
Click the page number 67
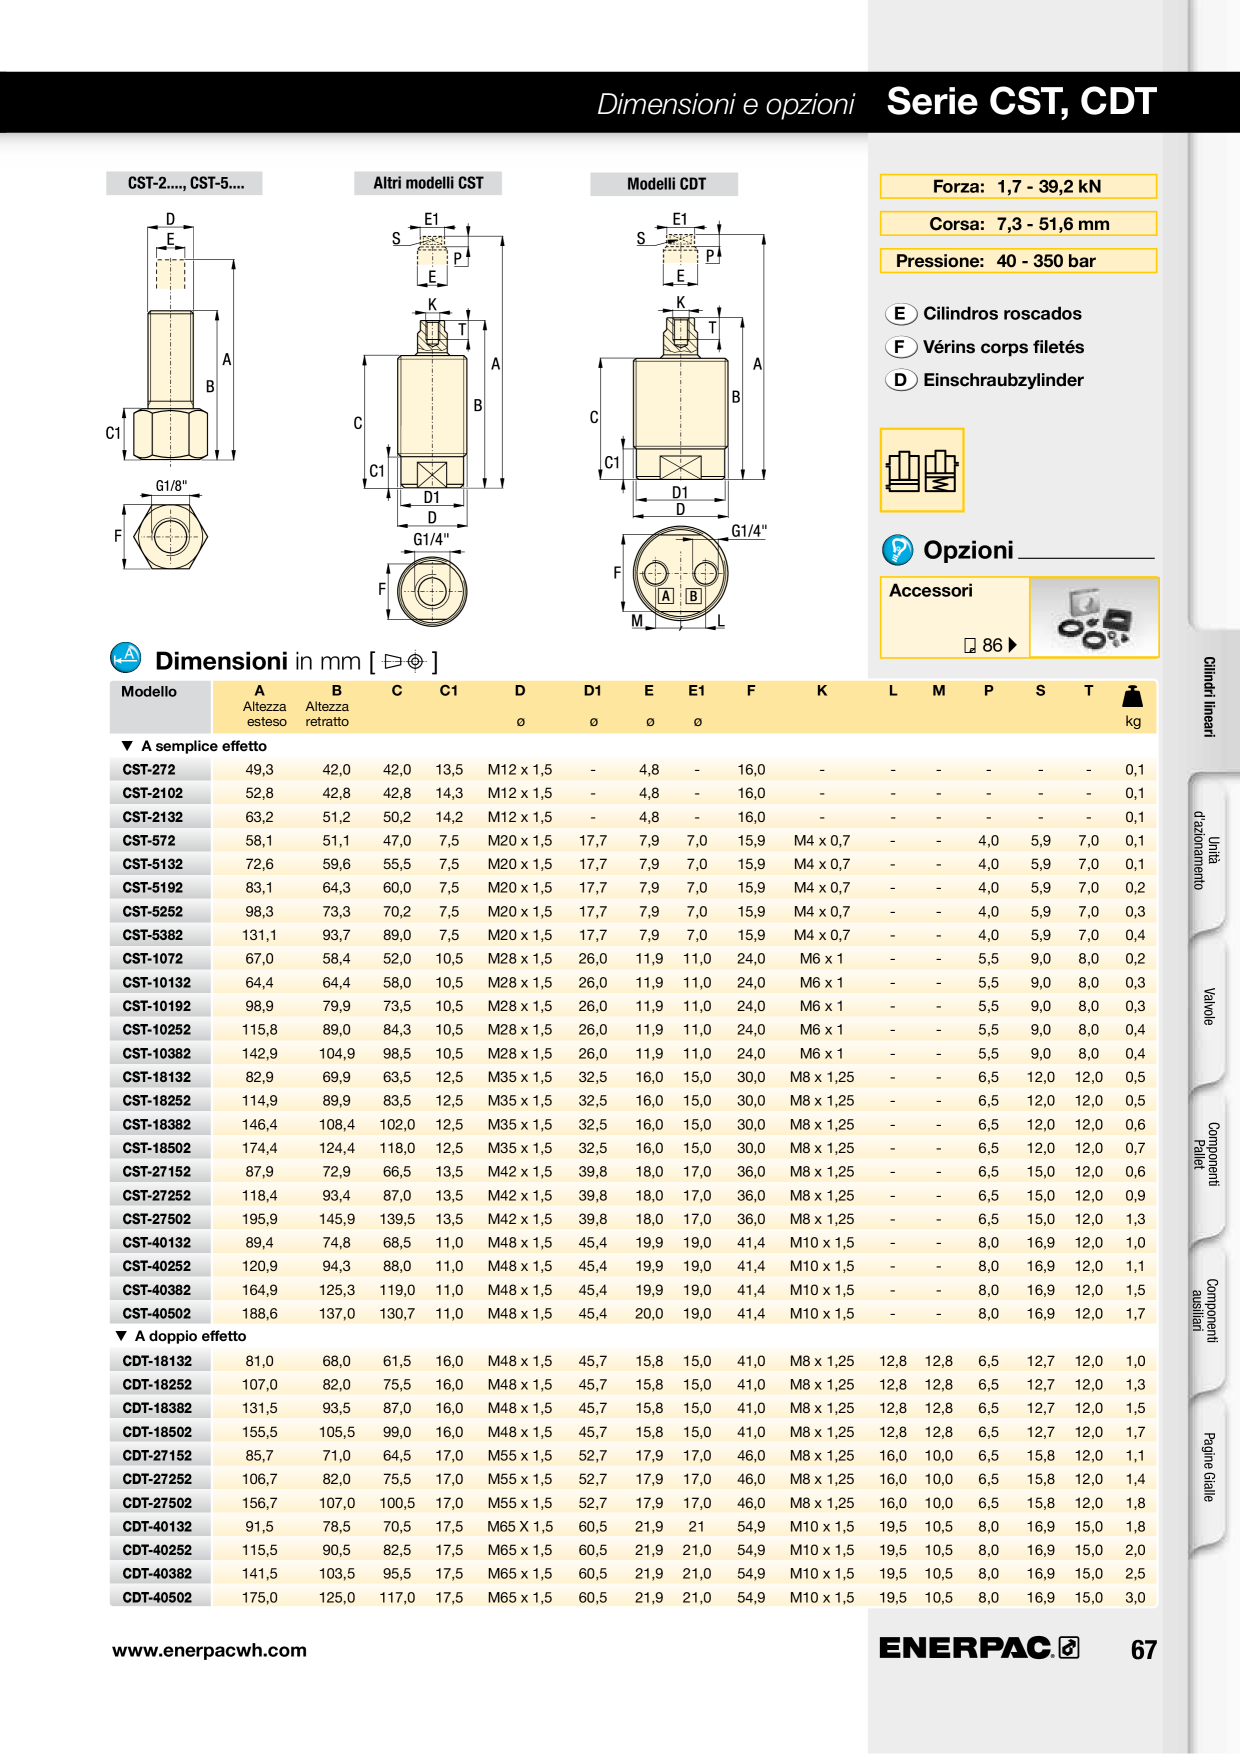pyautogui.click(x=1144, y=1650)
